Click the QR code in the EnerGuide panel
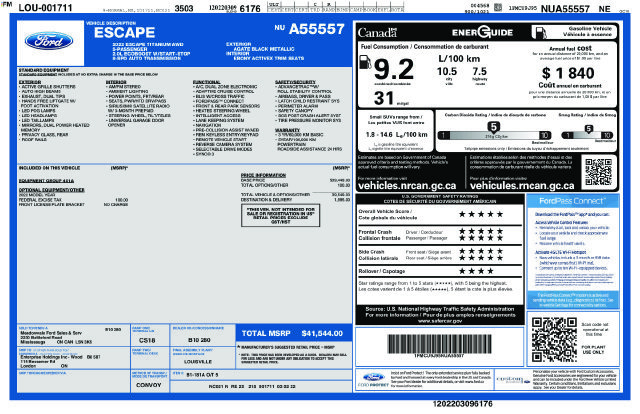640x414 pixels. click(599, 172)
